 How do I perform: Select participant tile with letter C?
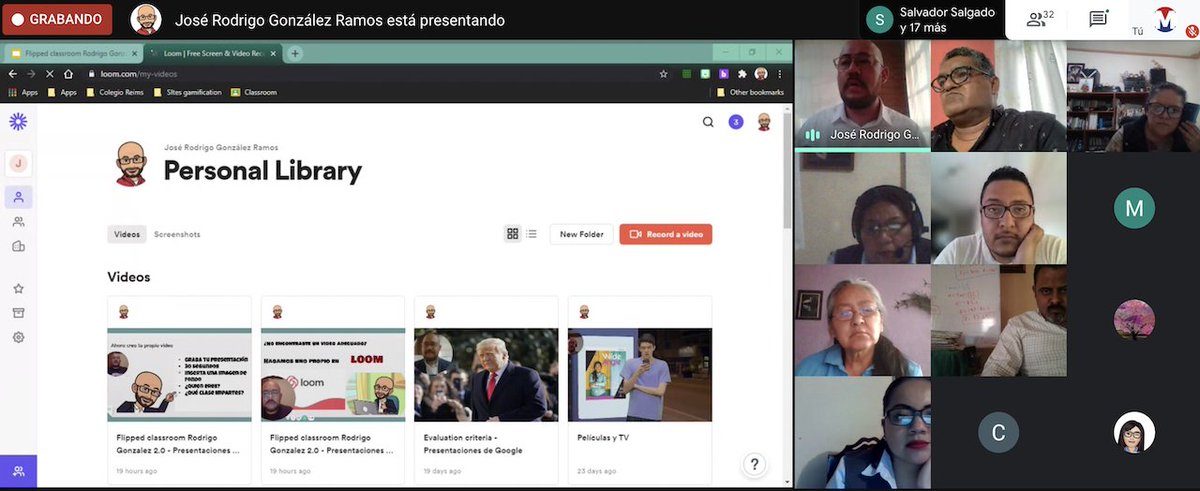998,433
